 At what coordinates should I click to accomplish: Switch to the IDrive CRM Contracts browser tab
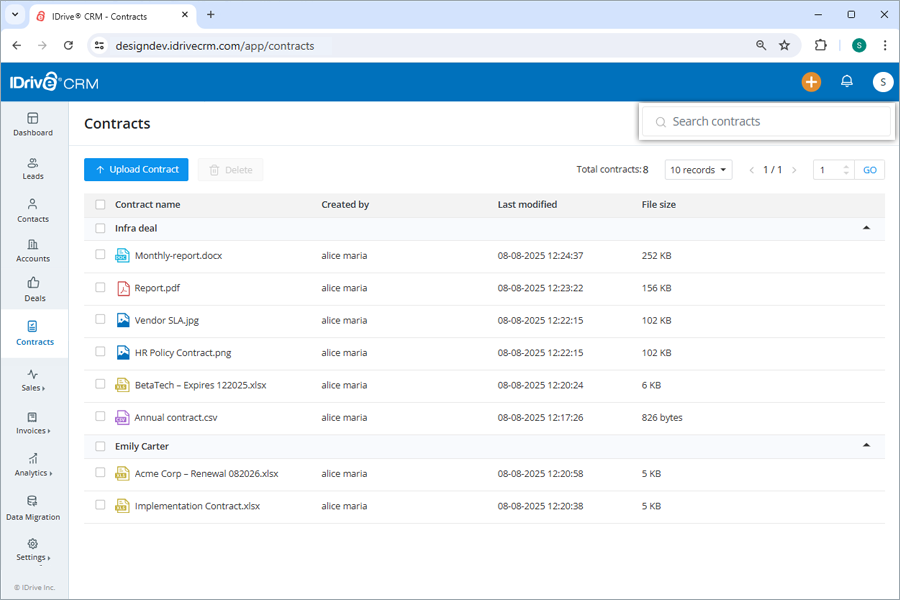(100, 15)
